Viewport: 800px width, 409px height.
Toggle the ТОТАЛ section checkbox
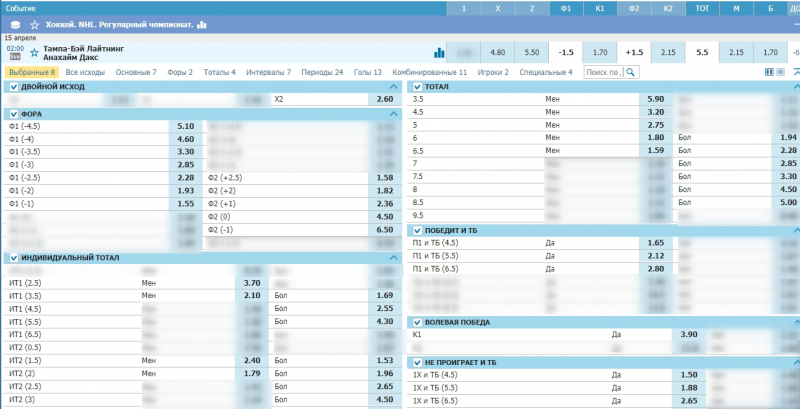point(418,87)
